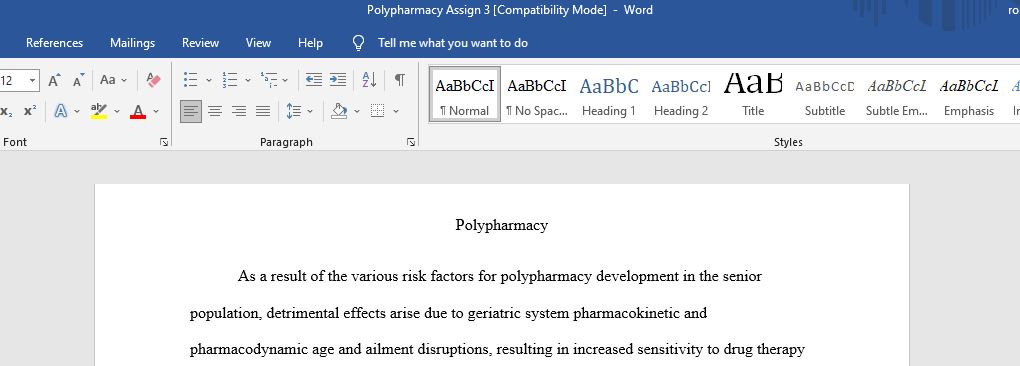Open borders dropdown arrow

pyautogui.click(x=396, y=112)
